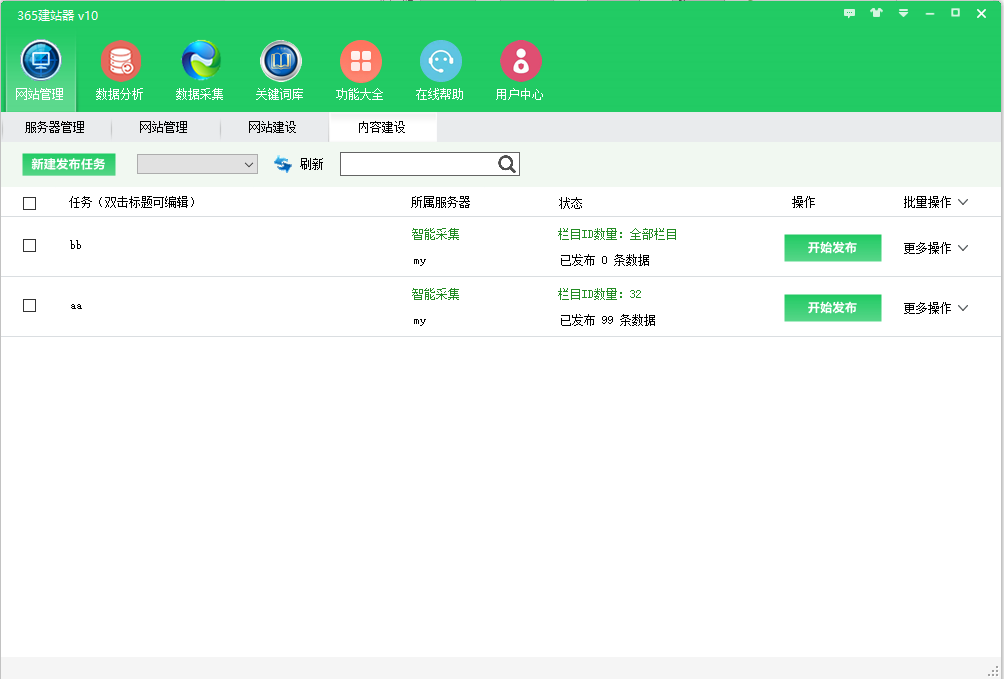Click 栏目ID数量: 全部栏目 status text
The height and width of the screenshot is (679, 1004).
click(x=617, y=234)
